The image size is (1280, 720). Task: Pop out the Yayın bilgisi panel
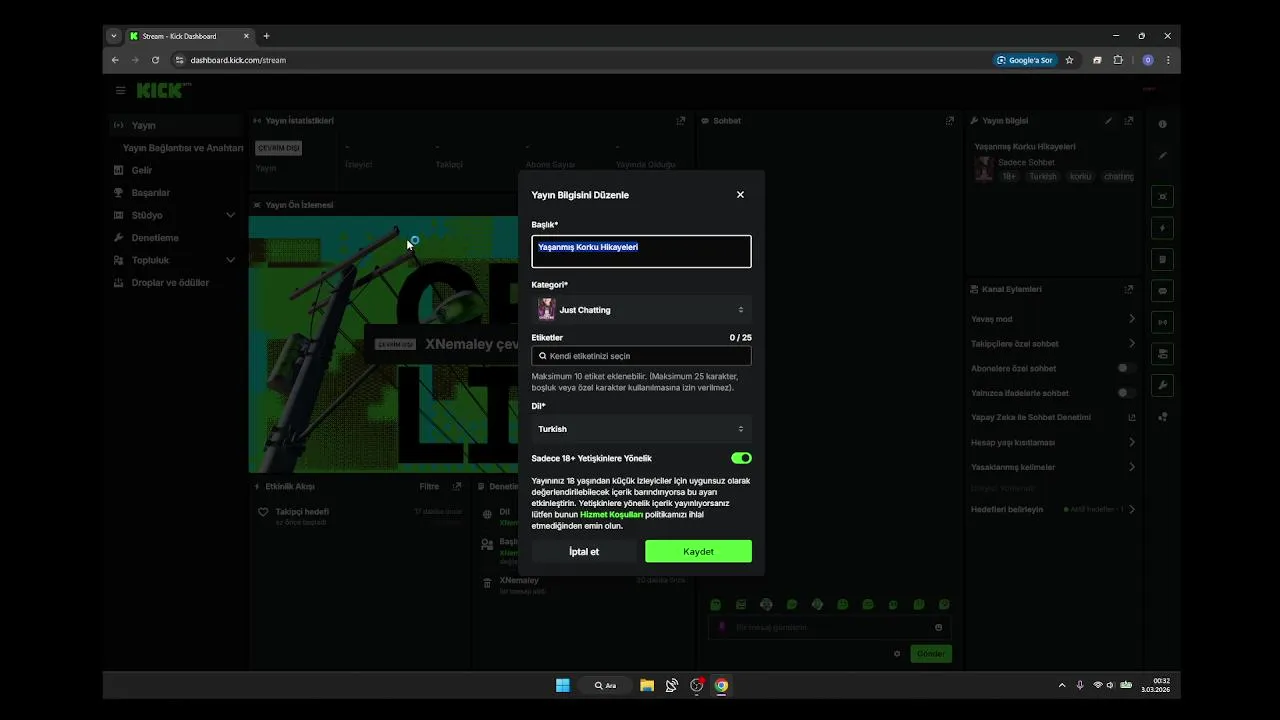click(1129, 121)
